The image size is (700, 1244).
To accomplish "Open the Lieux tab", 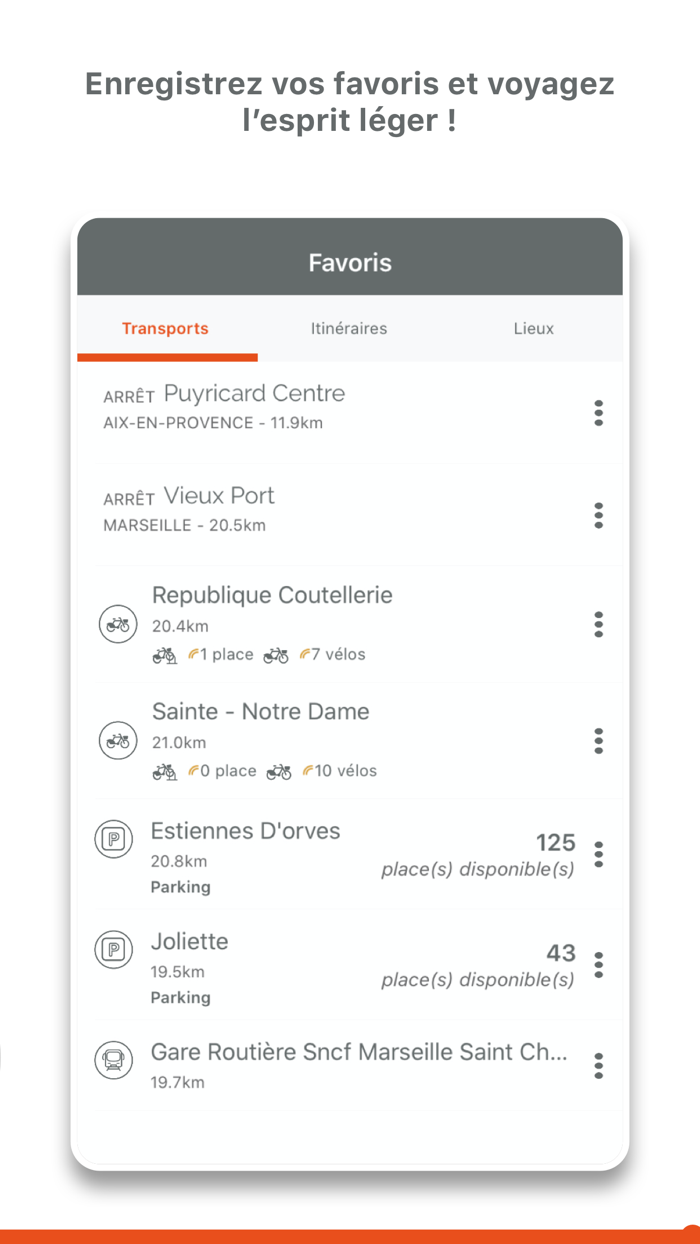I will click(x=533, y=328).
